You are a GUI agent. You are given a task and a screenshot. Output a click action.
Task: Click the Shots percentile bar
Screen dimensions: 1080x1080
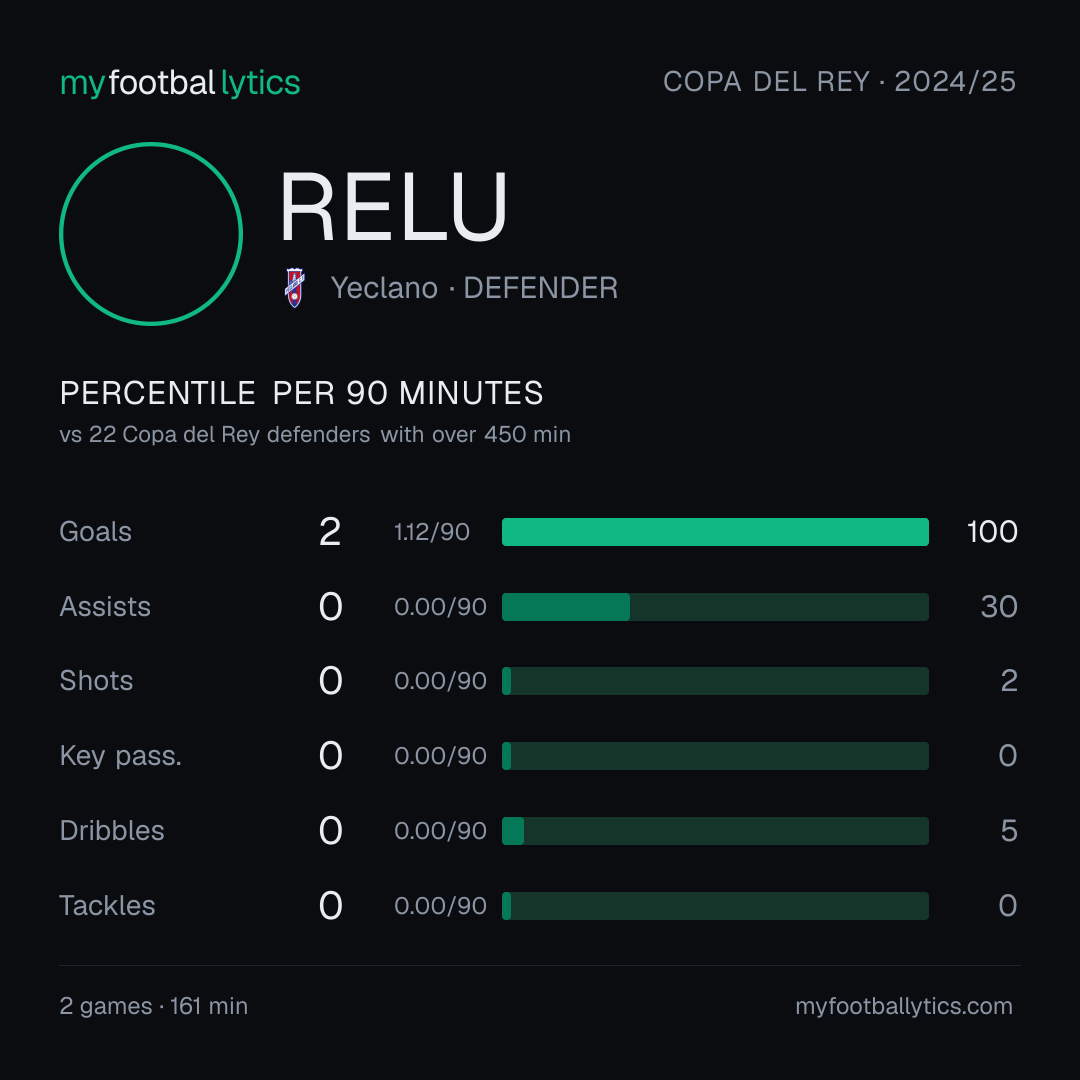715,681
